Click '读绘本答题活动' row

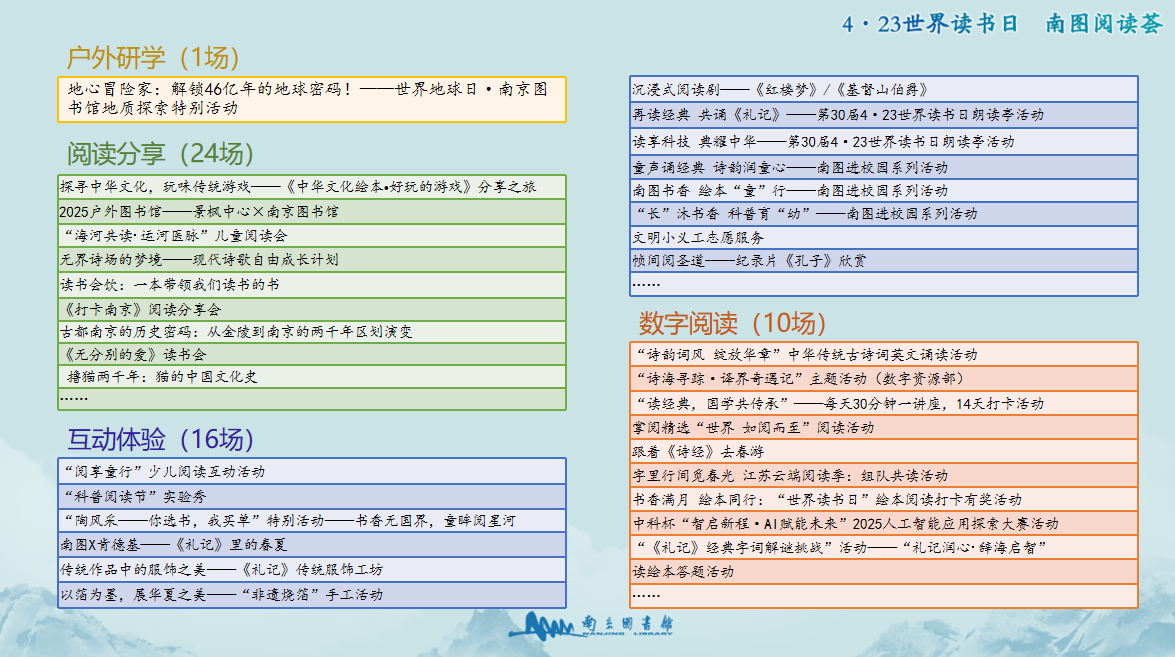[x=884, y=572]
